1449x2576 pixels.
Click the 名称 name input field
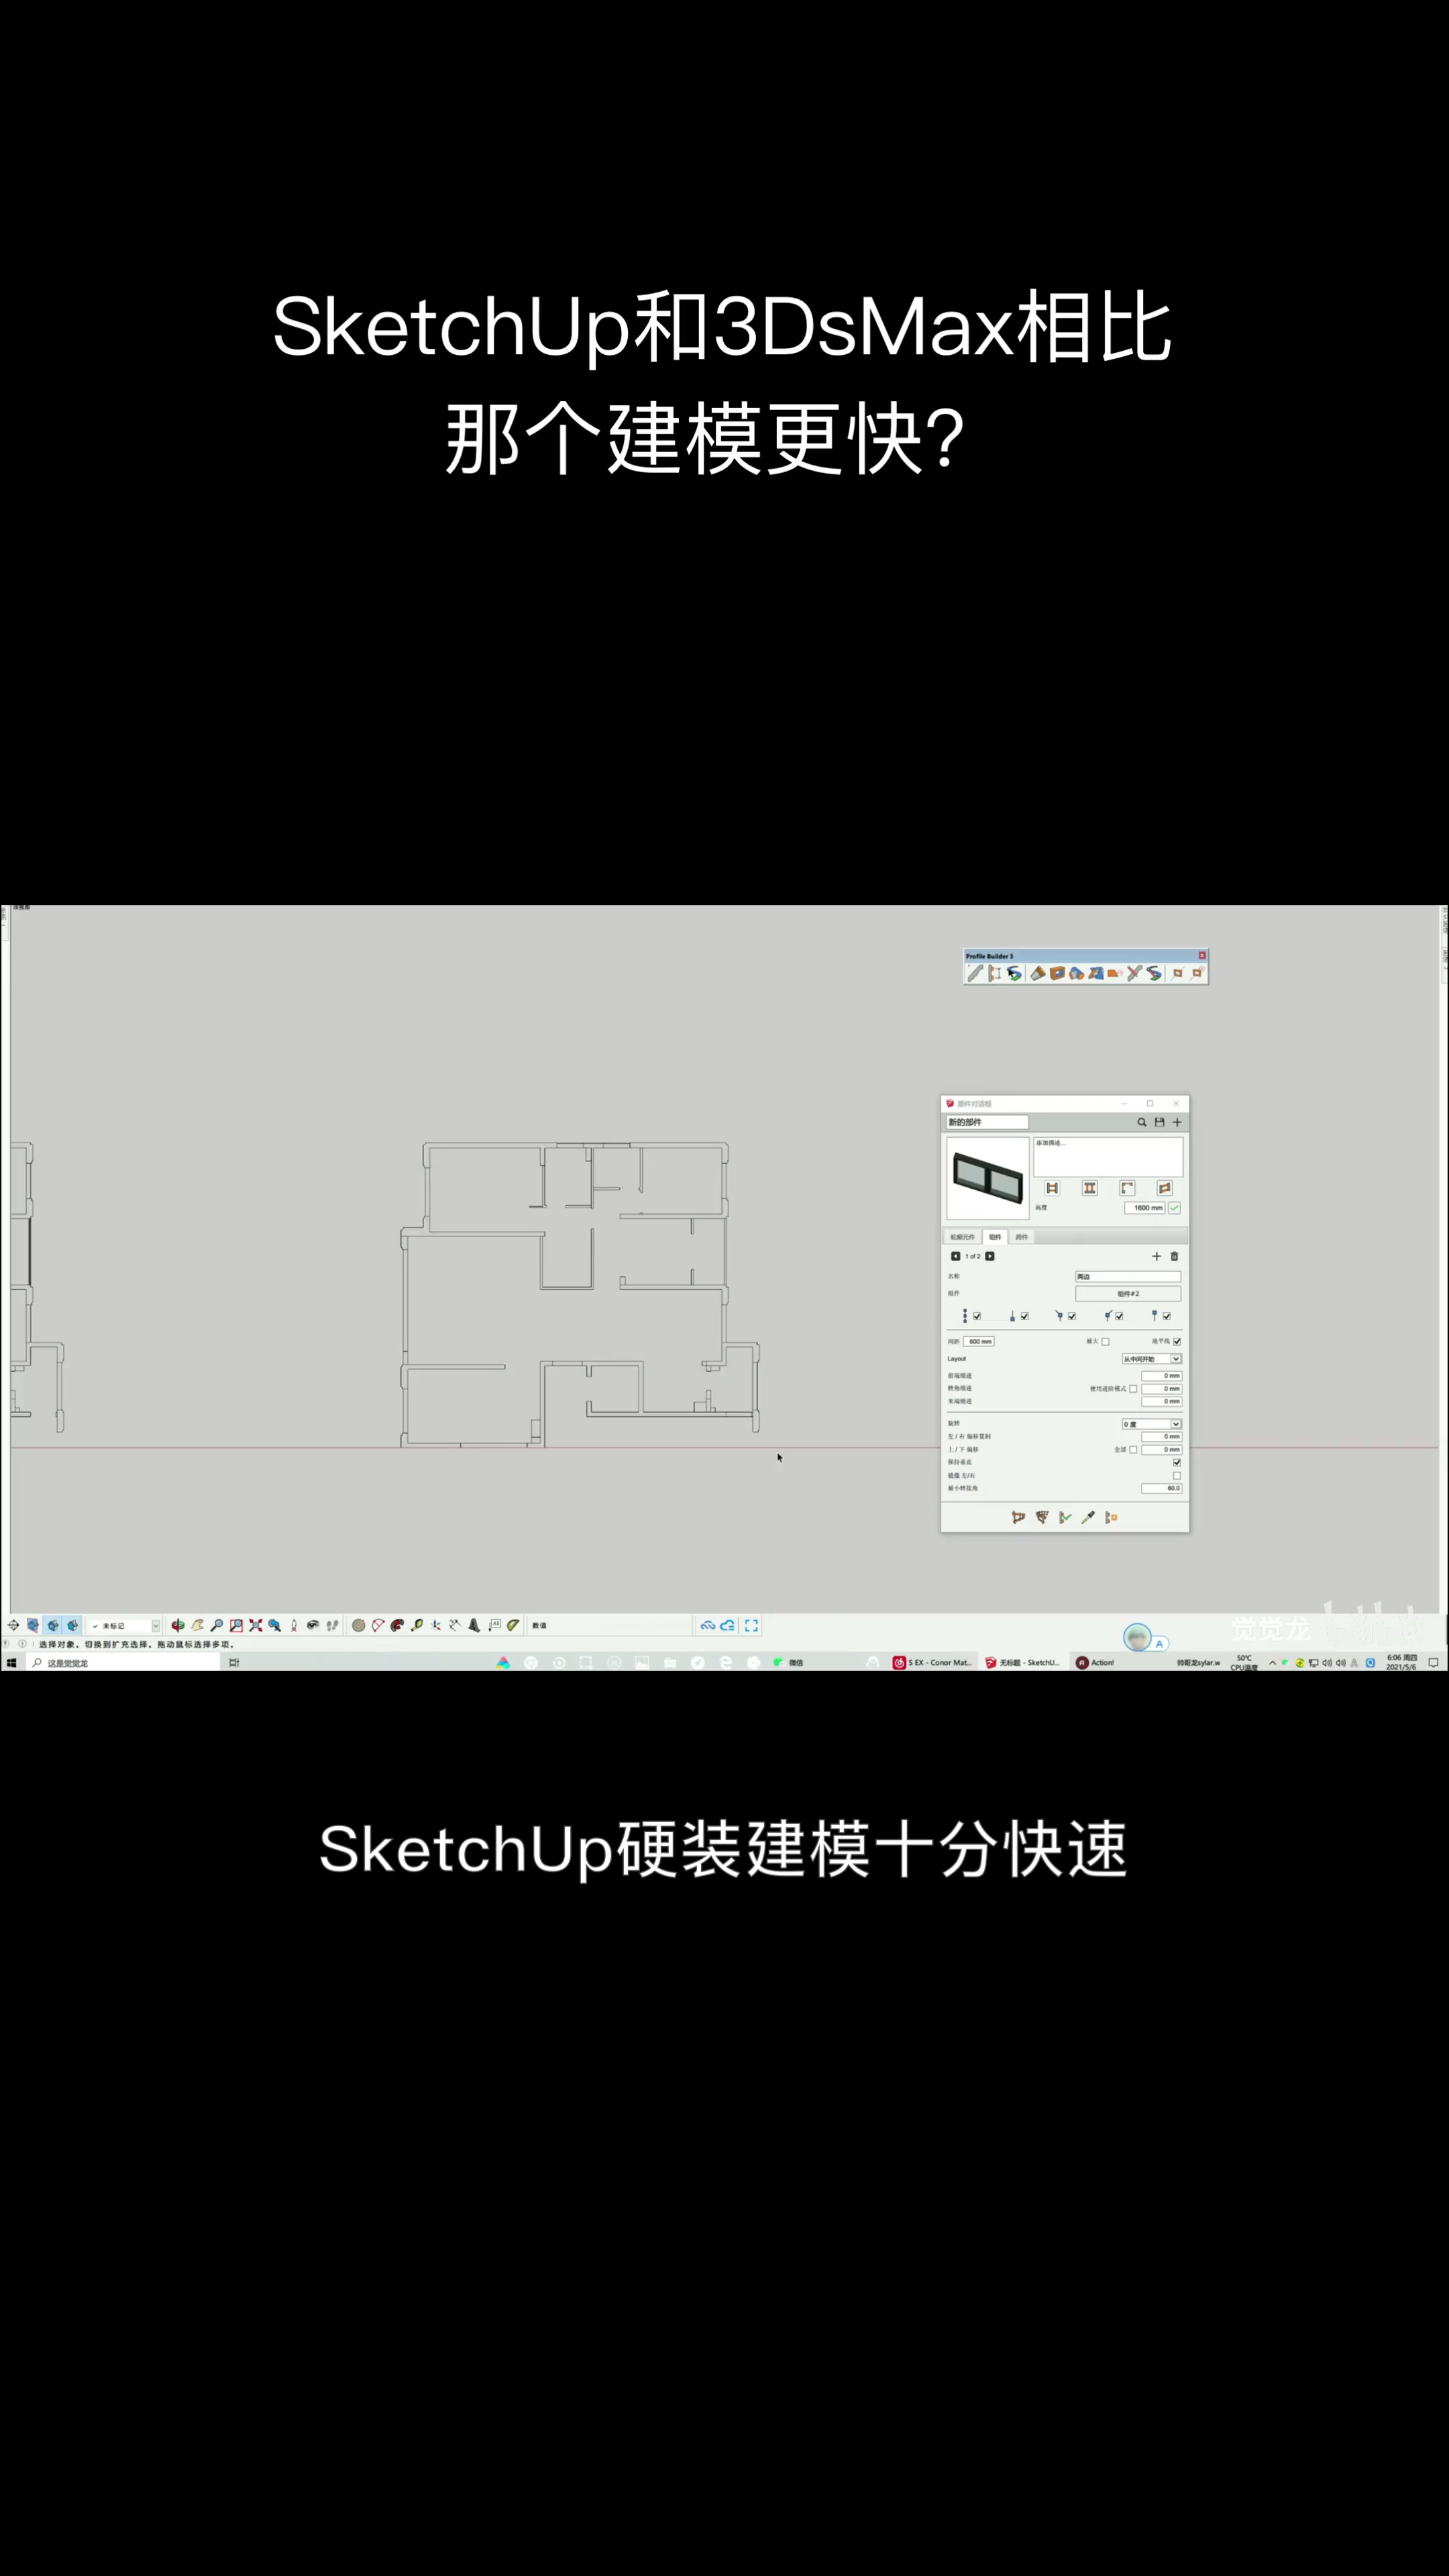click(1128, 1277)
